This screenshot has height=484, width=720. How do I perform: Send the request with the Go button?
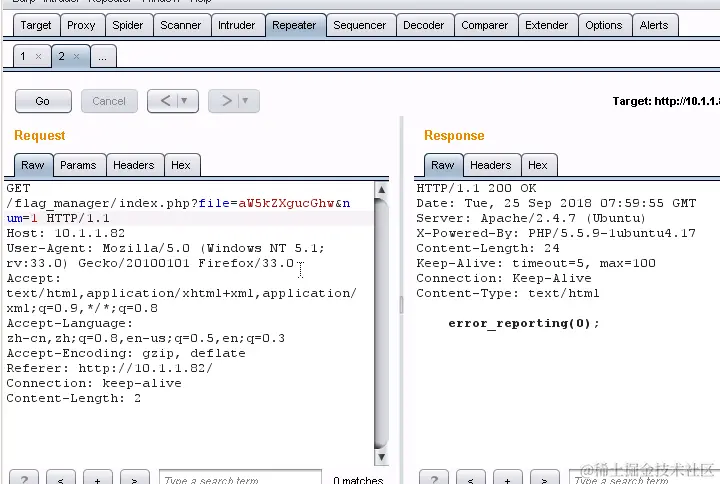(43, 101)
